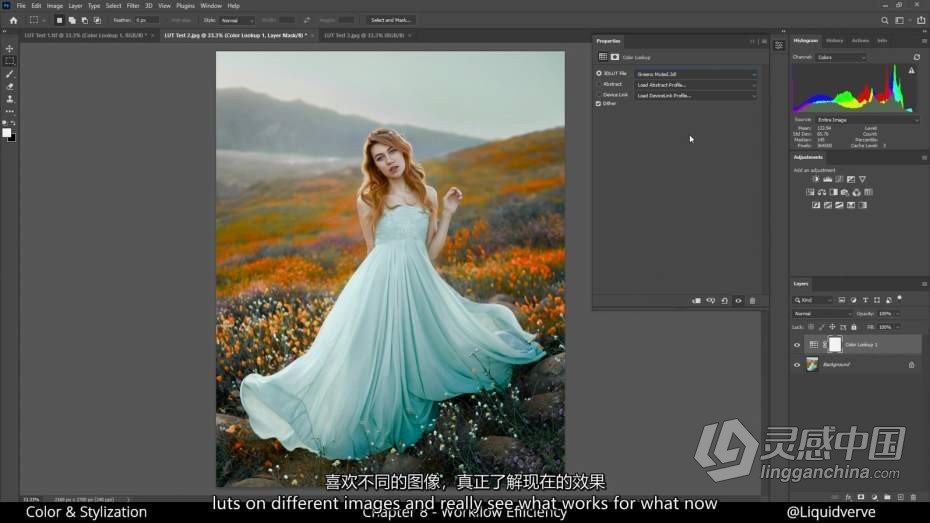Image resolution: width=930 pixels, height=523 pixels.
Task: Click the Share icon at top right
Action: (x=921, y=20)
